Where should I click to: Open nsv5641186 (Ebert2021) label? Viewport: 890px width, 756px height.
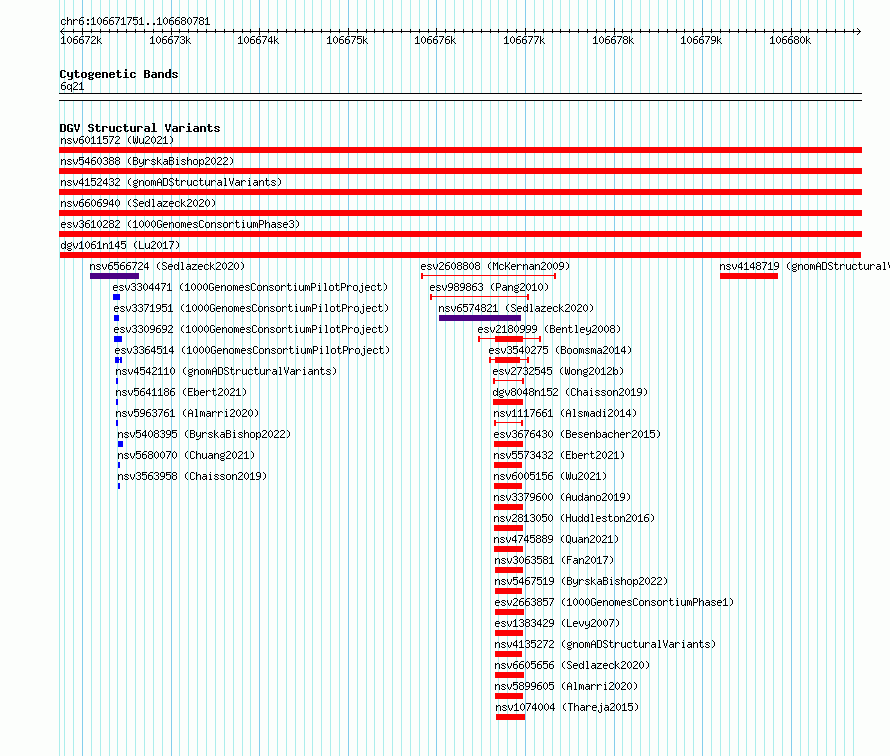pos(181,392)
